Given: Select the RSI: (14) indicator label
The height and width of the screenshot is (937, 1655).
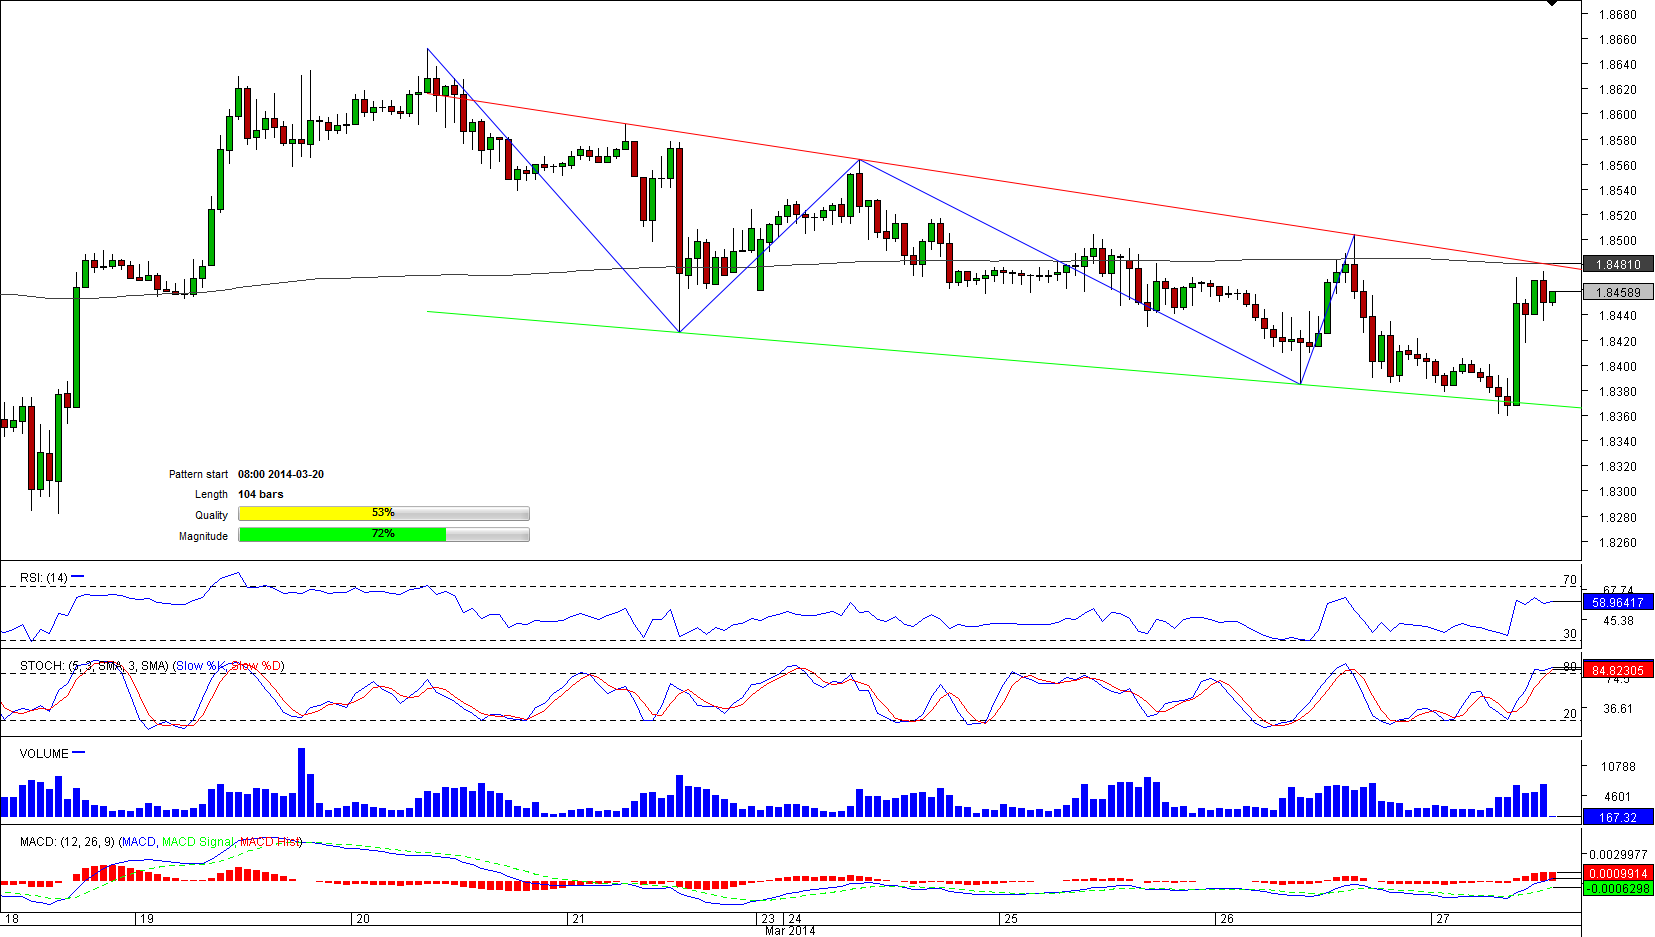Looking at the screenshot, I should click(43, 578).
